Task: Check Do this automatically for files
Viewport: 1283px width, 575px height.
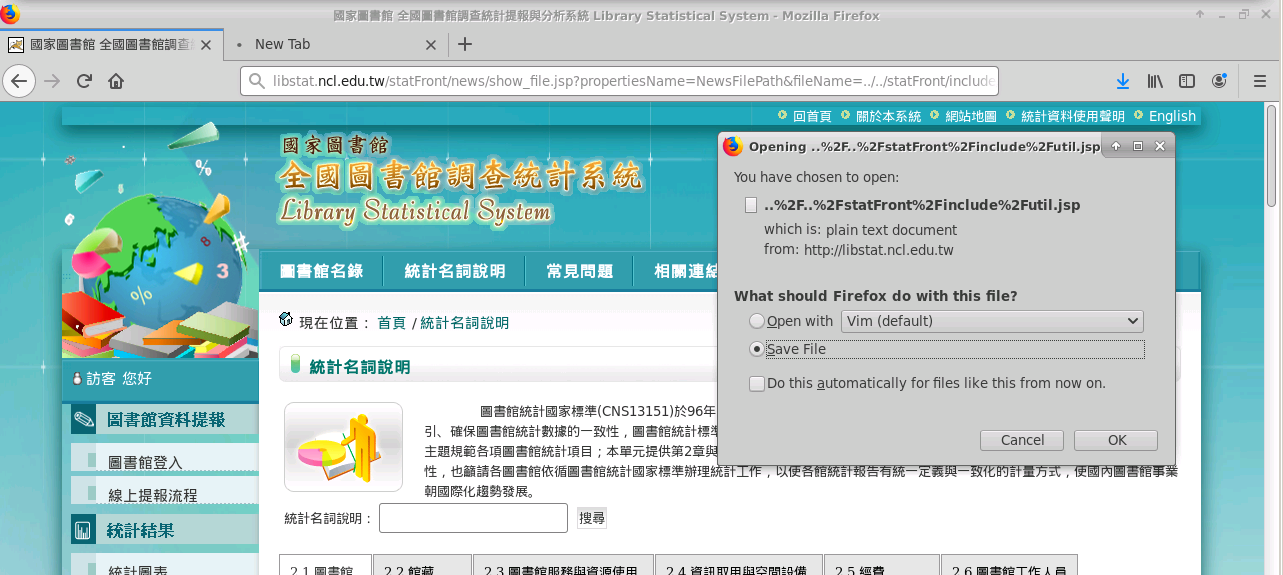Action: pyautogui.click(x=757, y=383)
